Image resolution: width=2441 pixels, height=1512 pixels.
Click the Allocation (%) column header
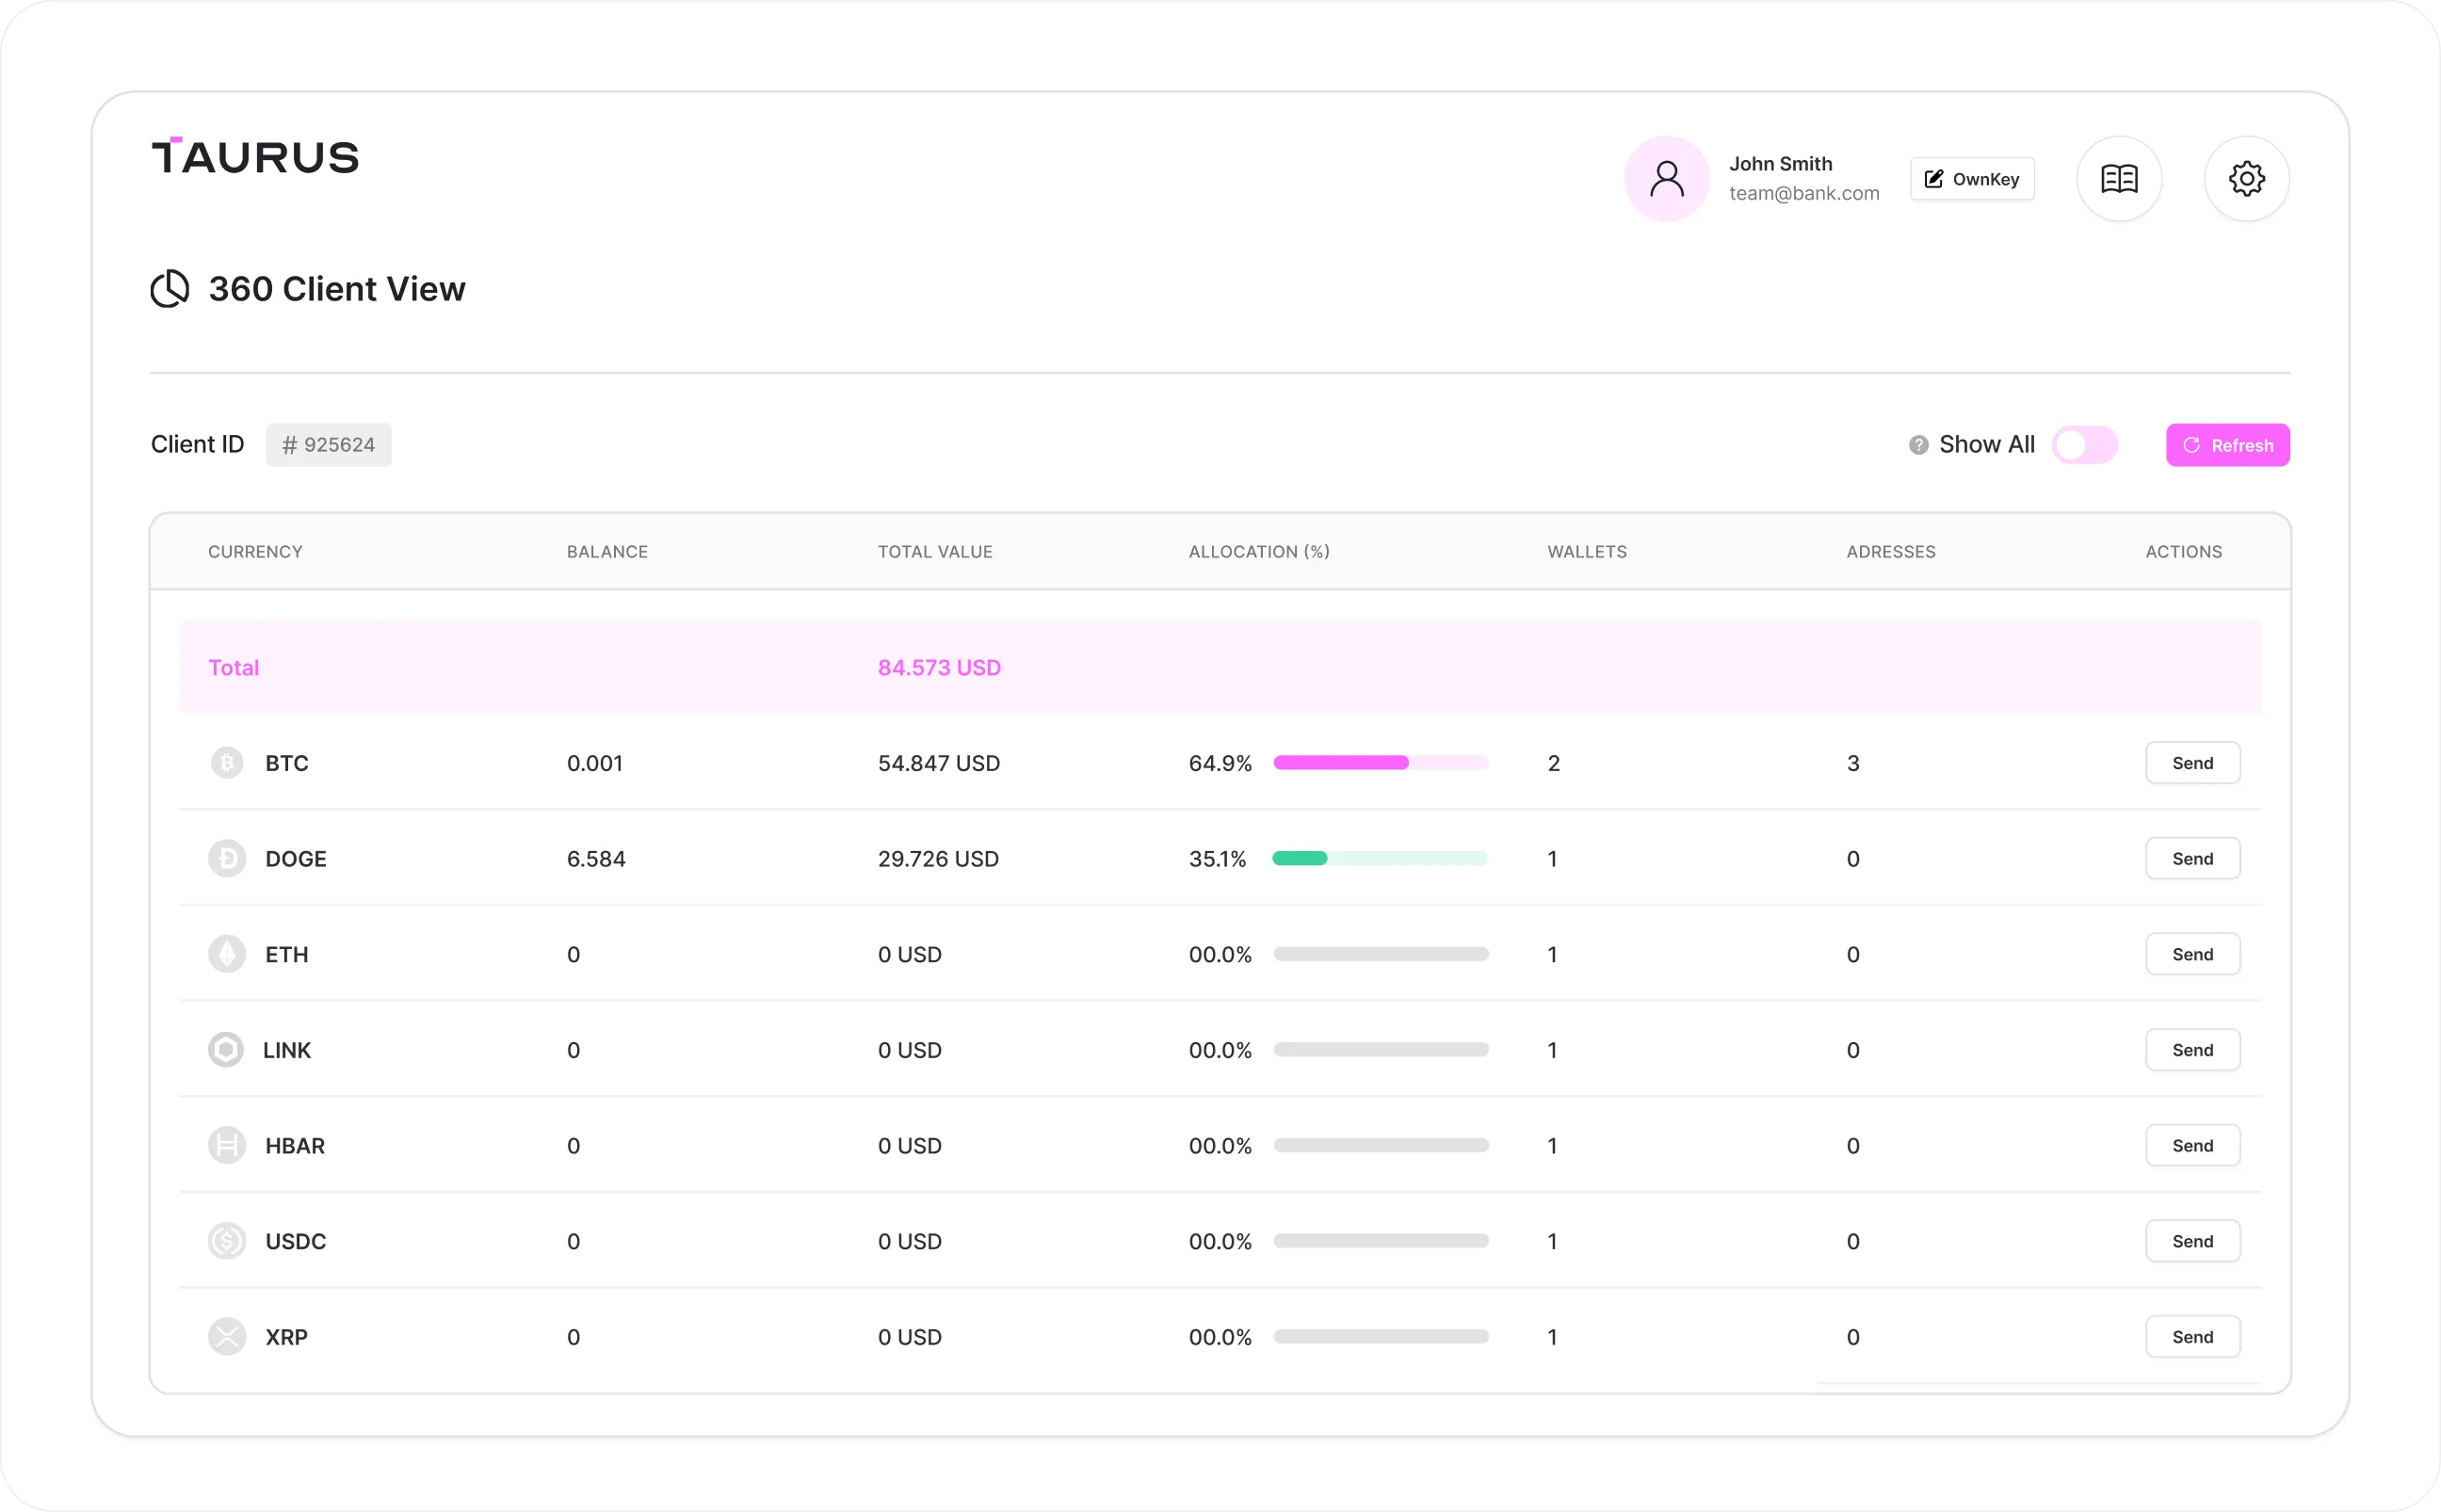pyautogui.click(x=1258, y=552)
